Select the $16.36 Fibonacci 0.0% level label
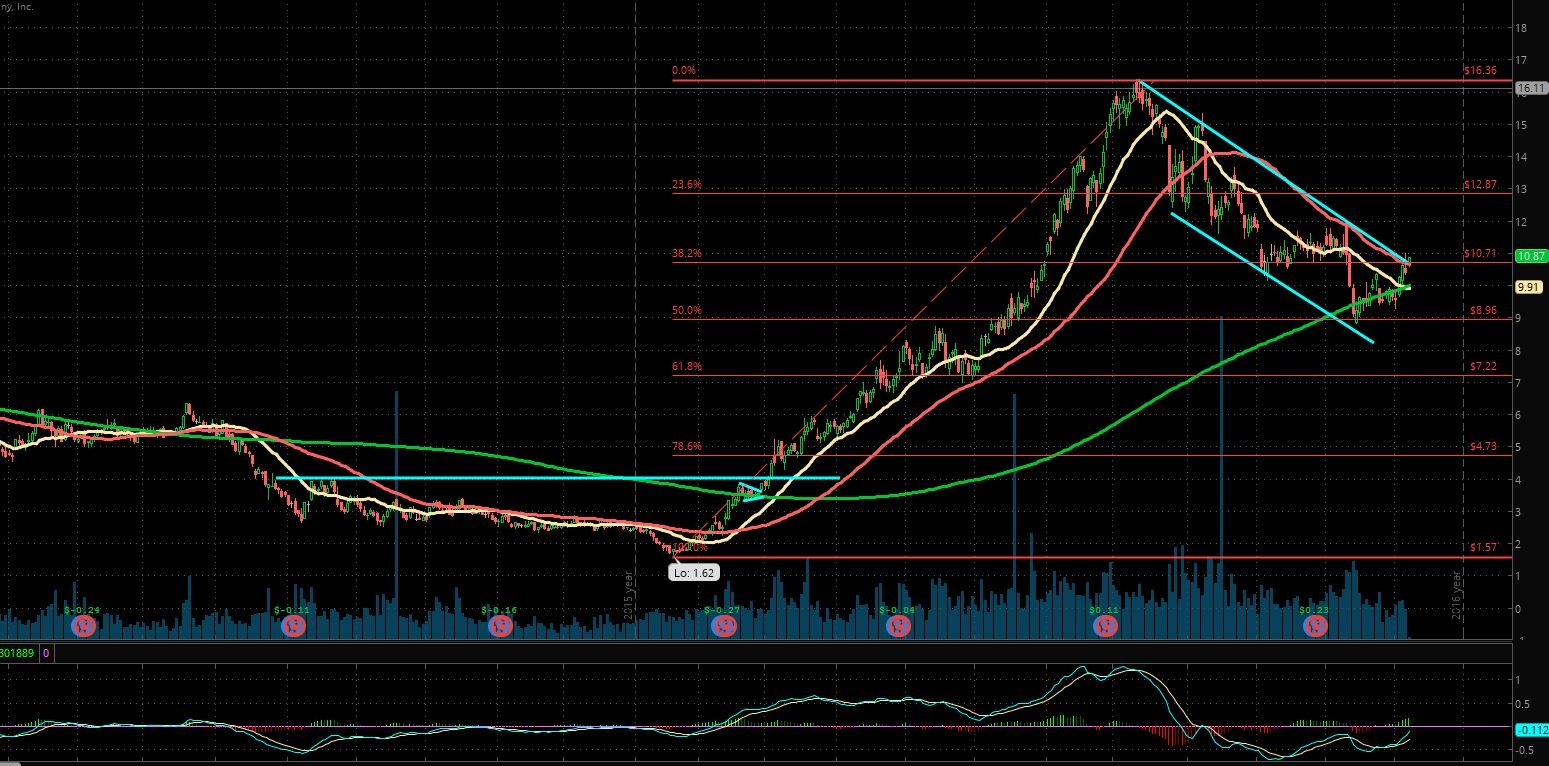Screen dimensions: 1549x766 tap(1478, 71)
